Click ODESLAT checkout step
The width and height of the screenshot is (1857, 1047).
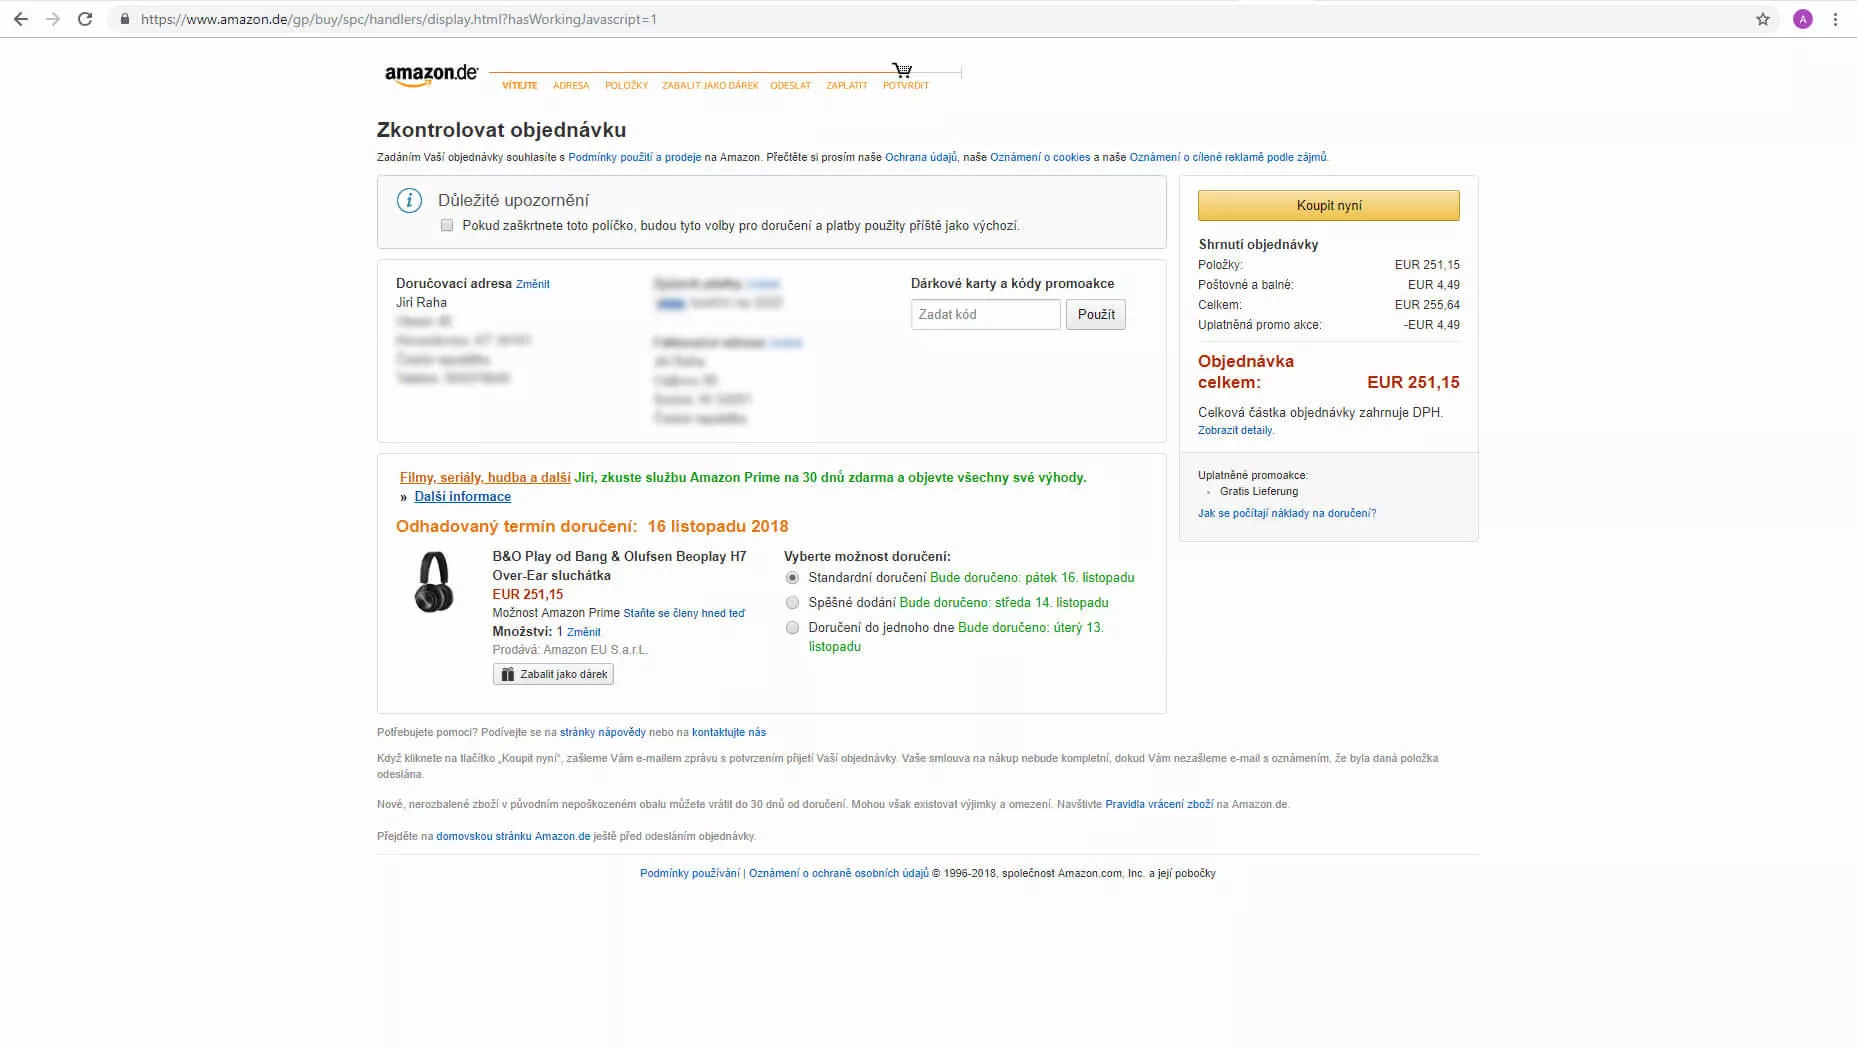coord(790,86)
